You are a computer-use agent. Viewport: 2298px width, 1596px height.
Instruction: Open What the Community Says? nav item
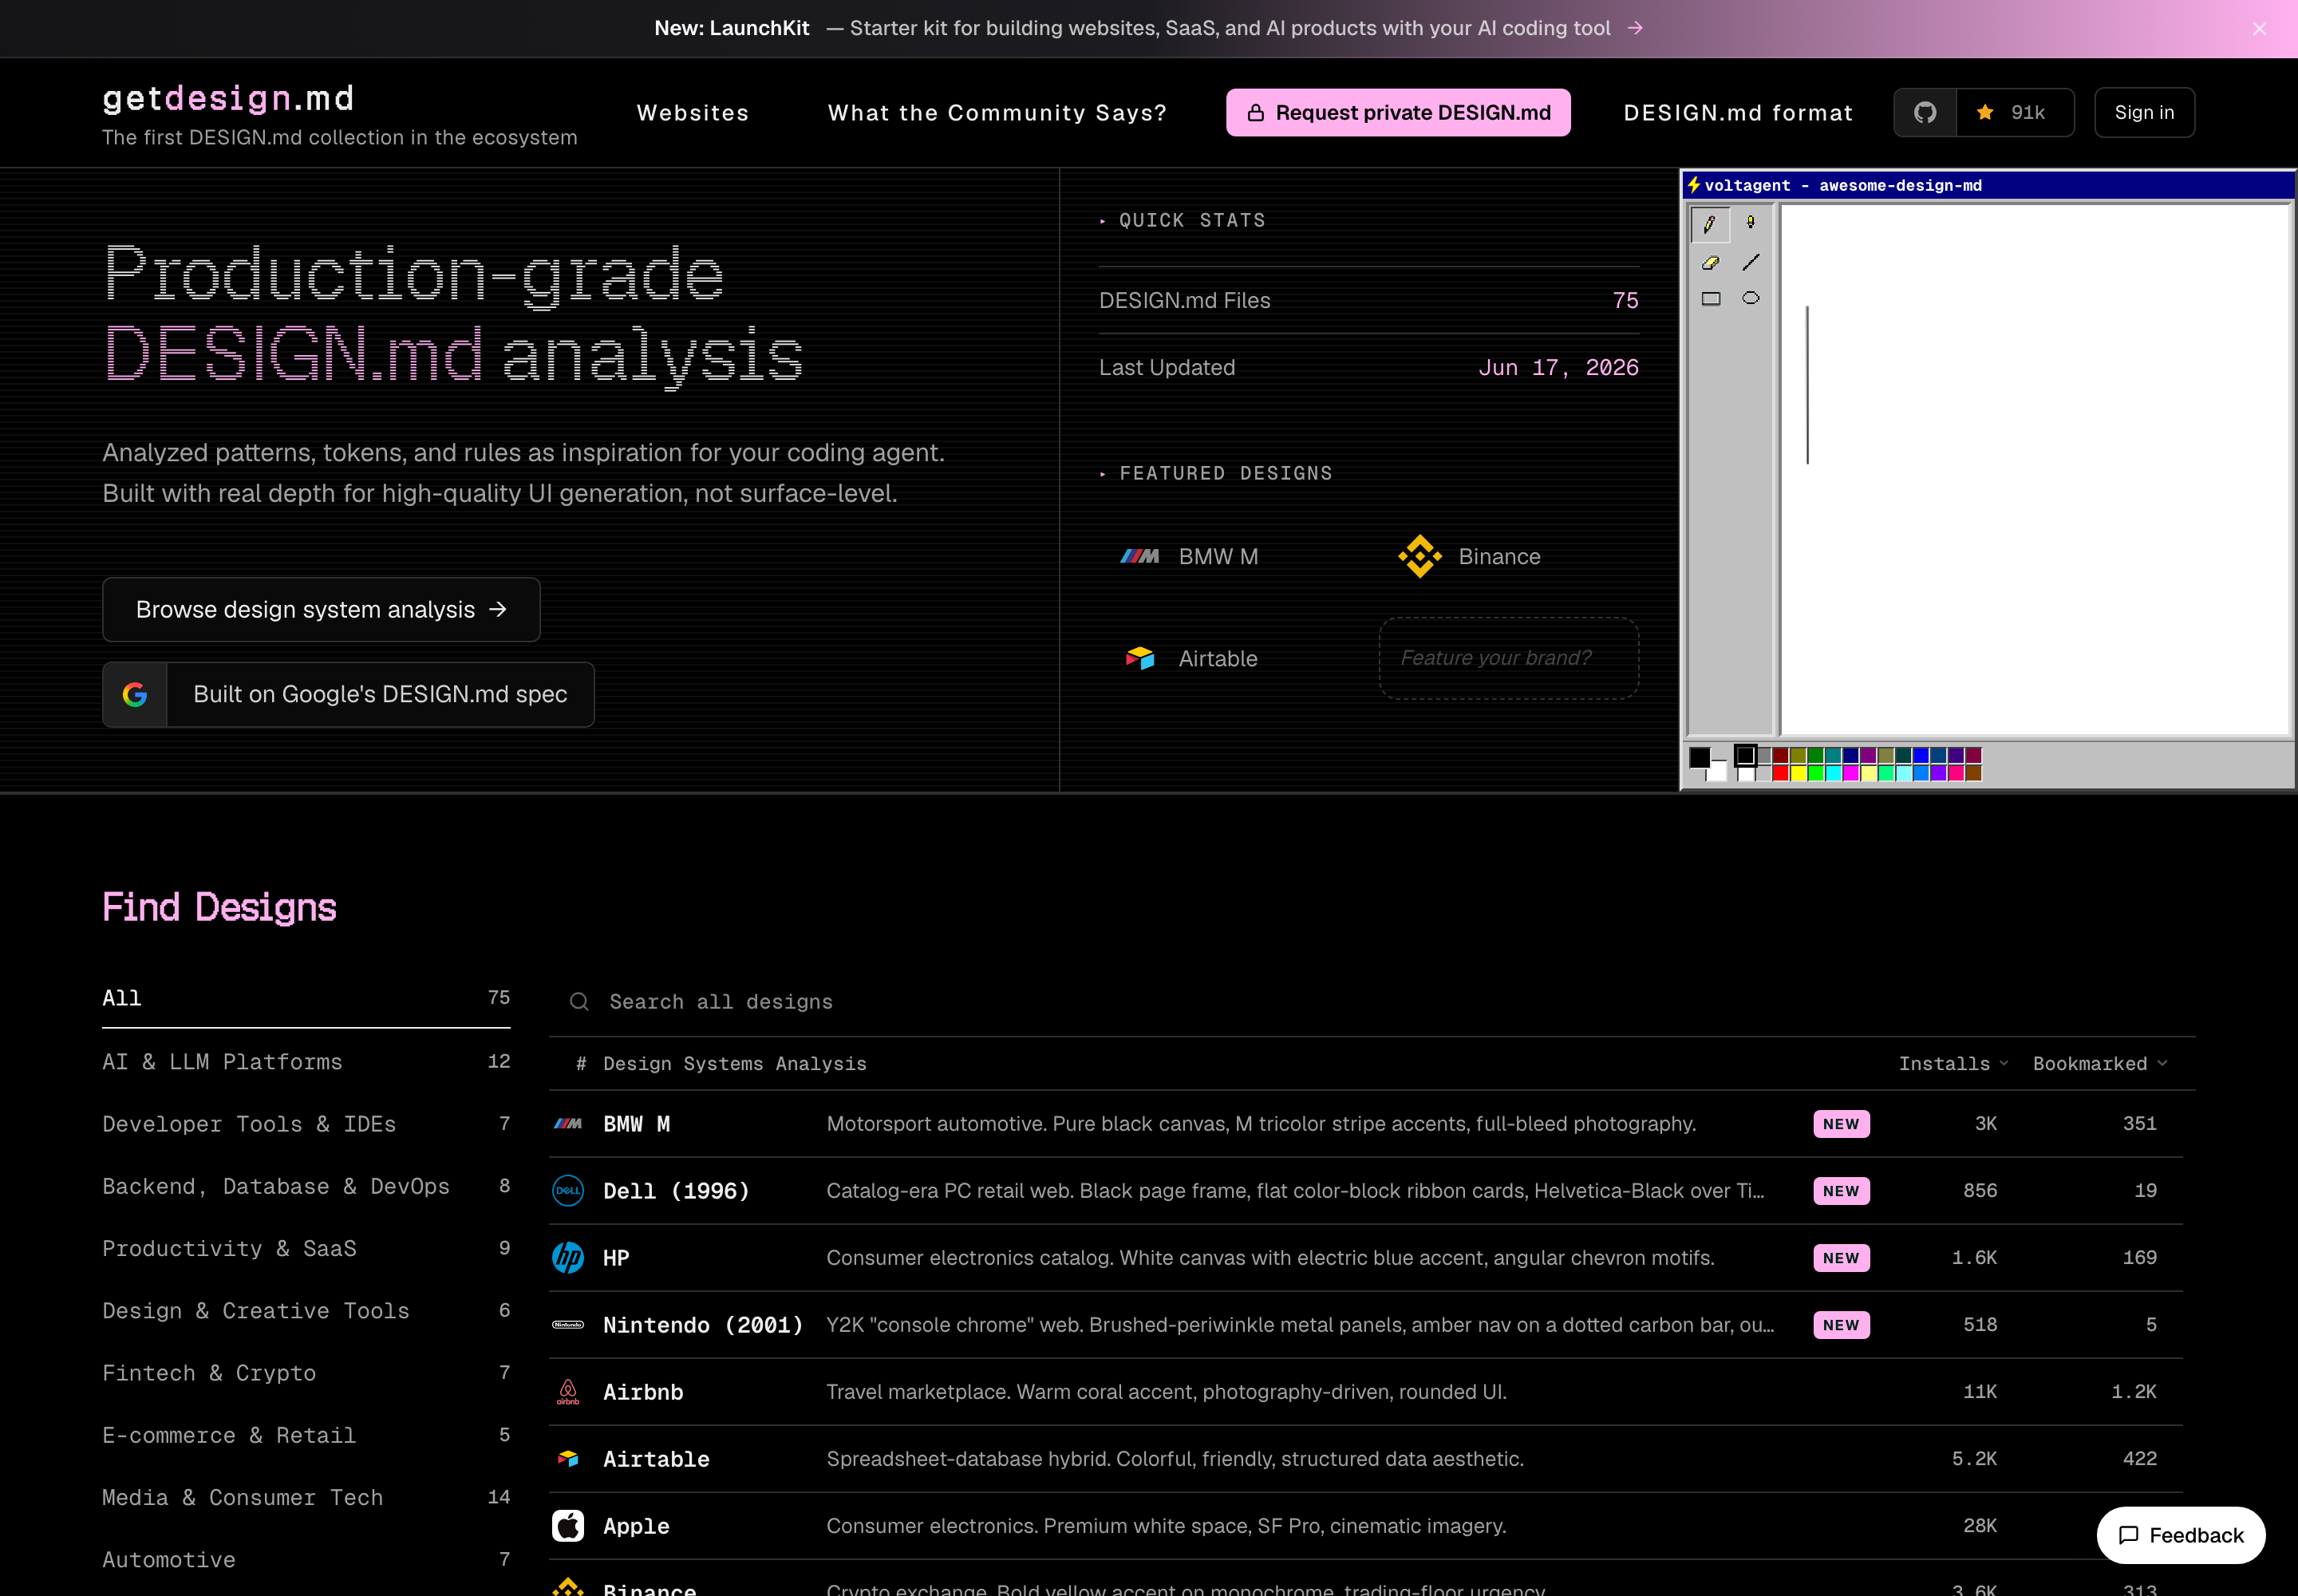click(x=997, y=113)
